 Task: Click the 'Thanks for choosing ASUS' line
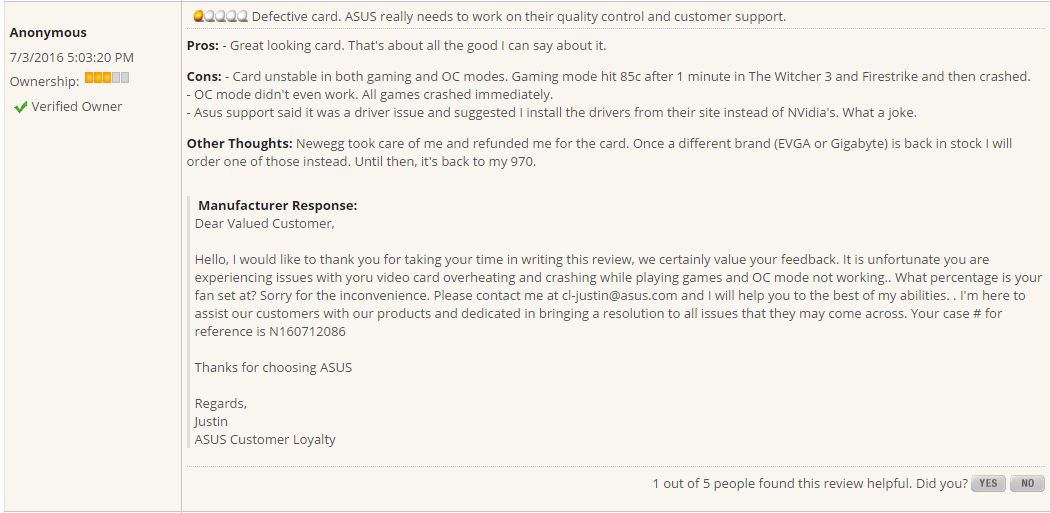click(273, 368)
